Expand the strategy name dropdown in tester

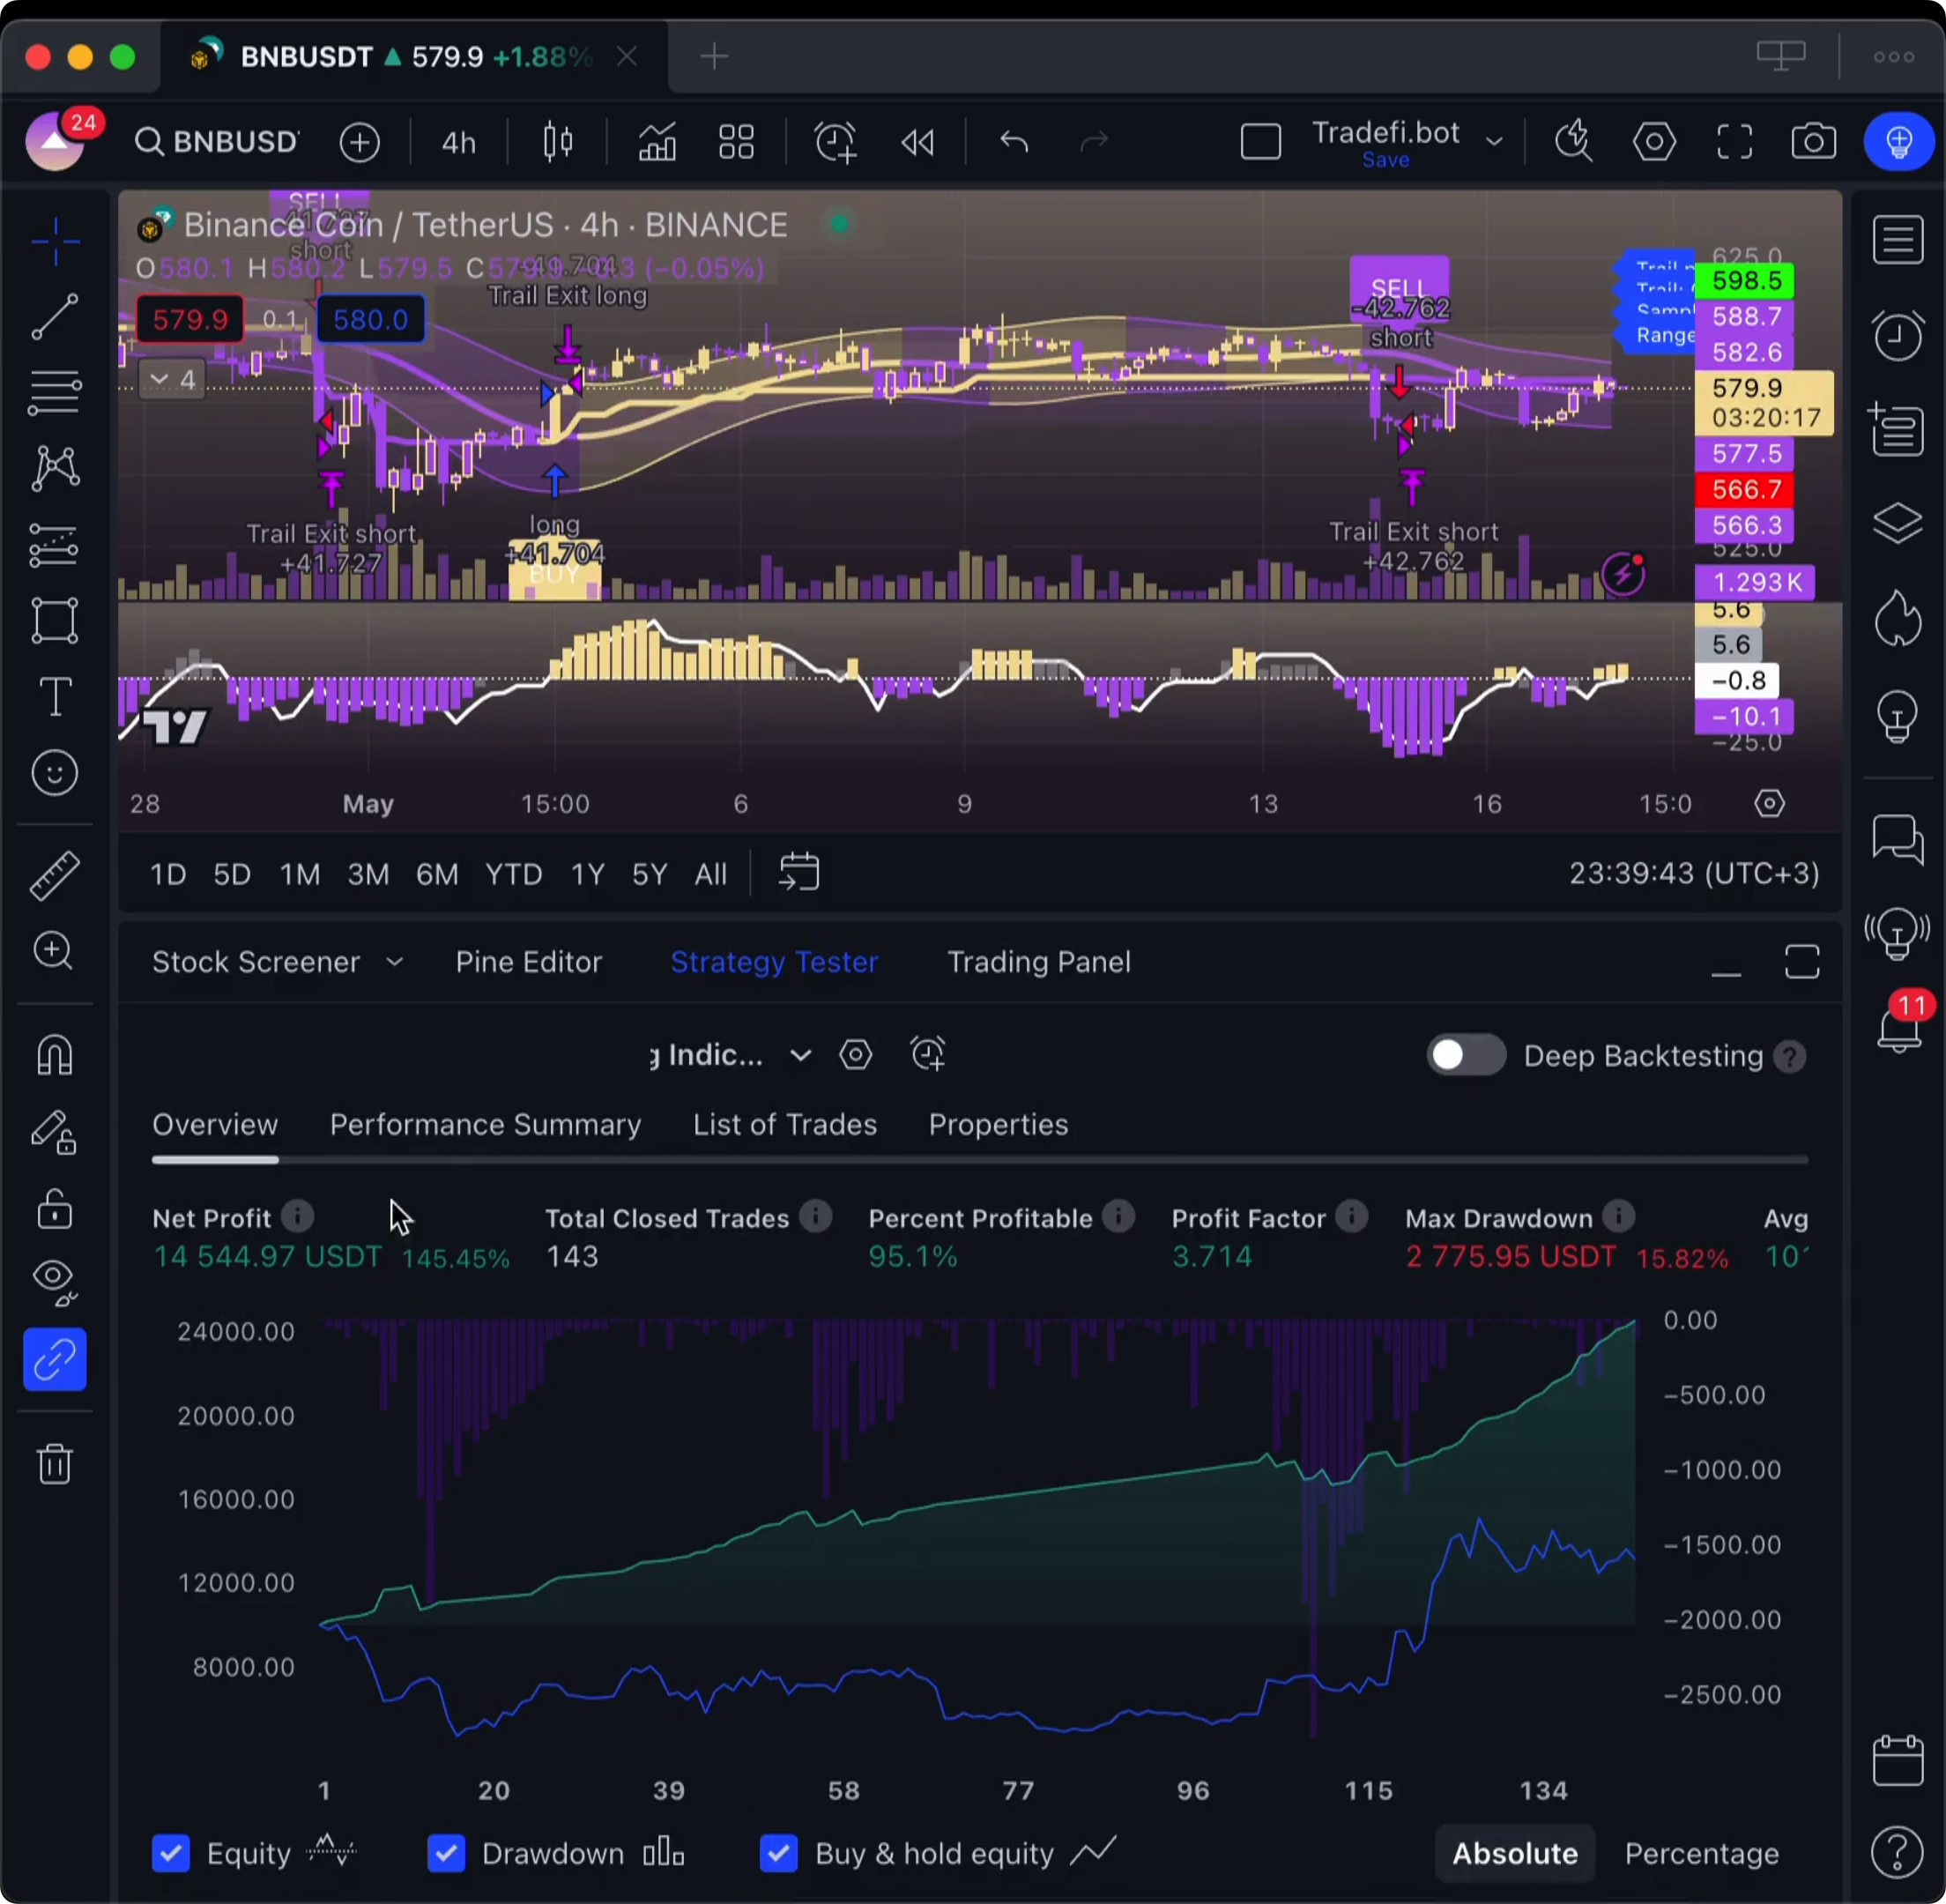click(800, 1056)
